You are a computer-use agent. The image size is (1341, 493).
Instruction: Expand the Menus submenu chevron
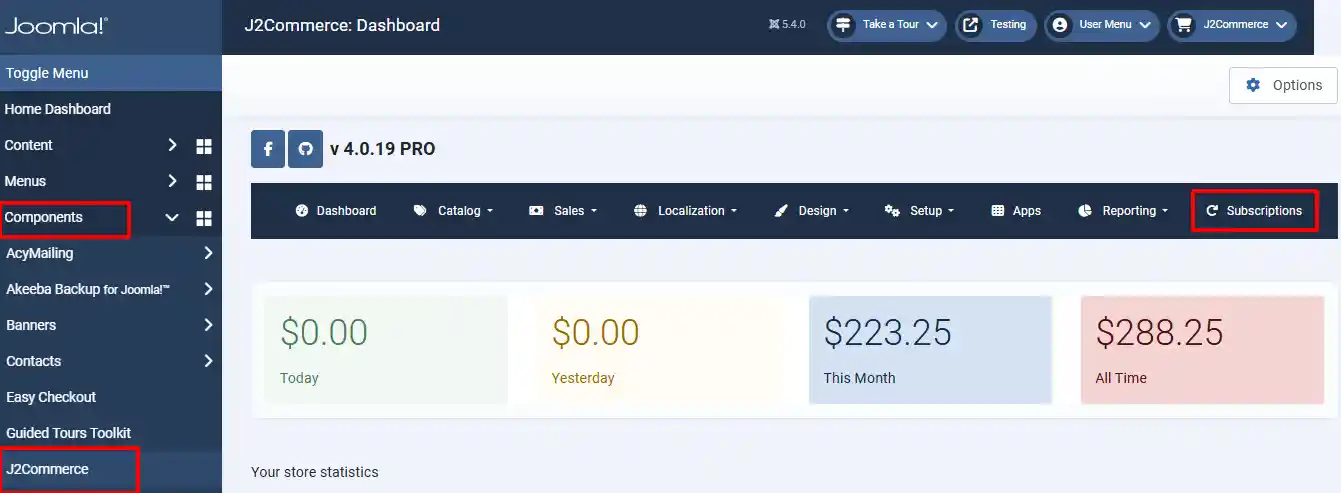(x=172, y=181)
